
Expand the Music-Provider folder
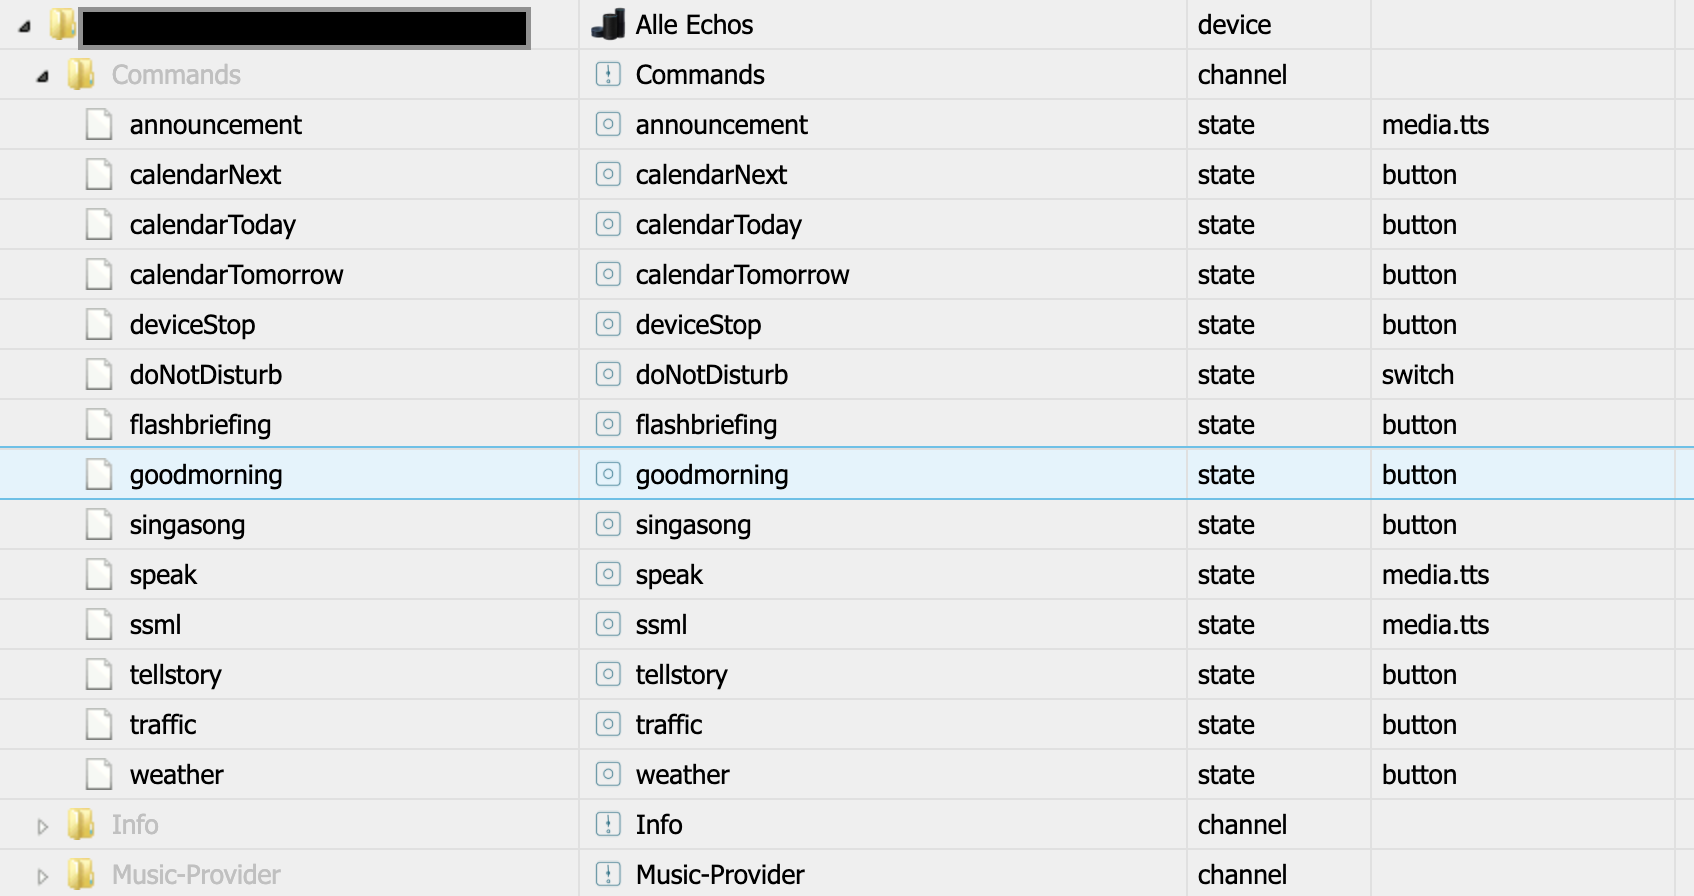coord(42,876)
